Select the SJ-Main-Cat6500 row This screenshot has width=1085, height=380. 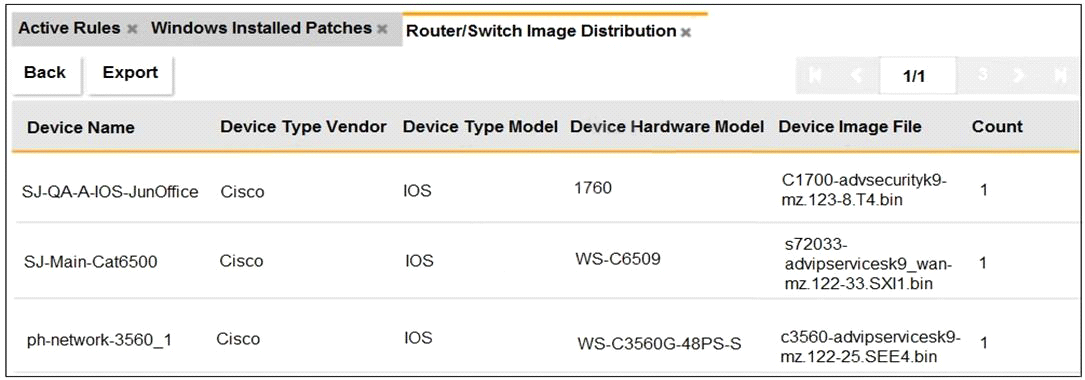545,261
